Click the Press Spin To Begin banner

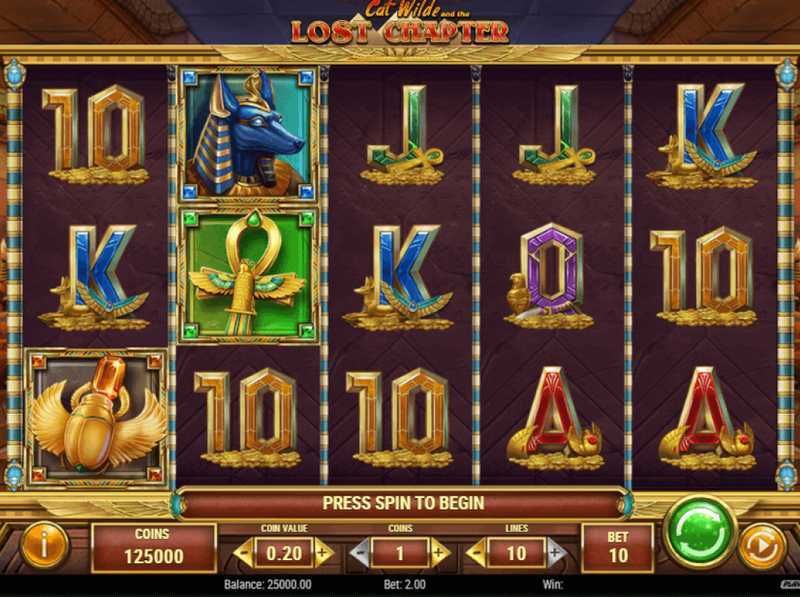point(403,503)
